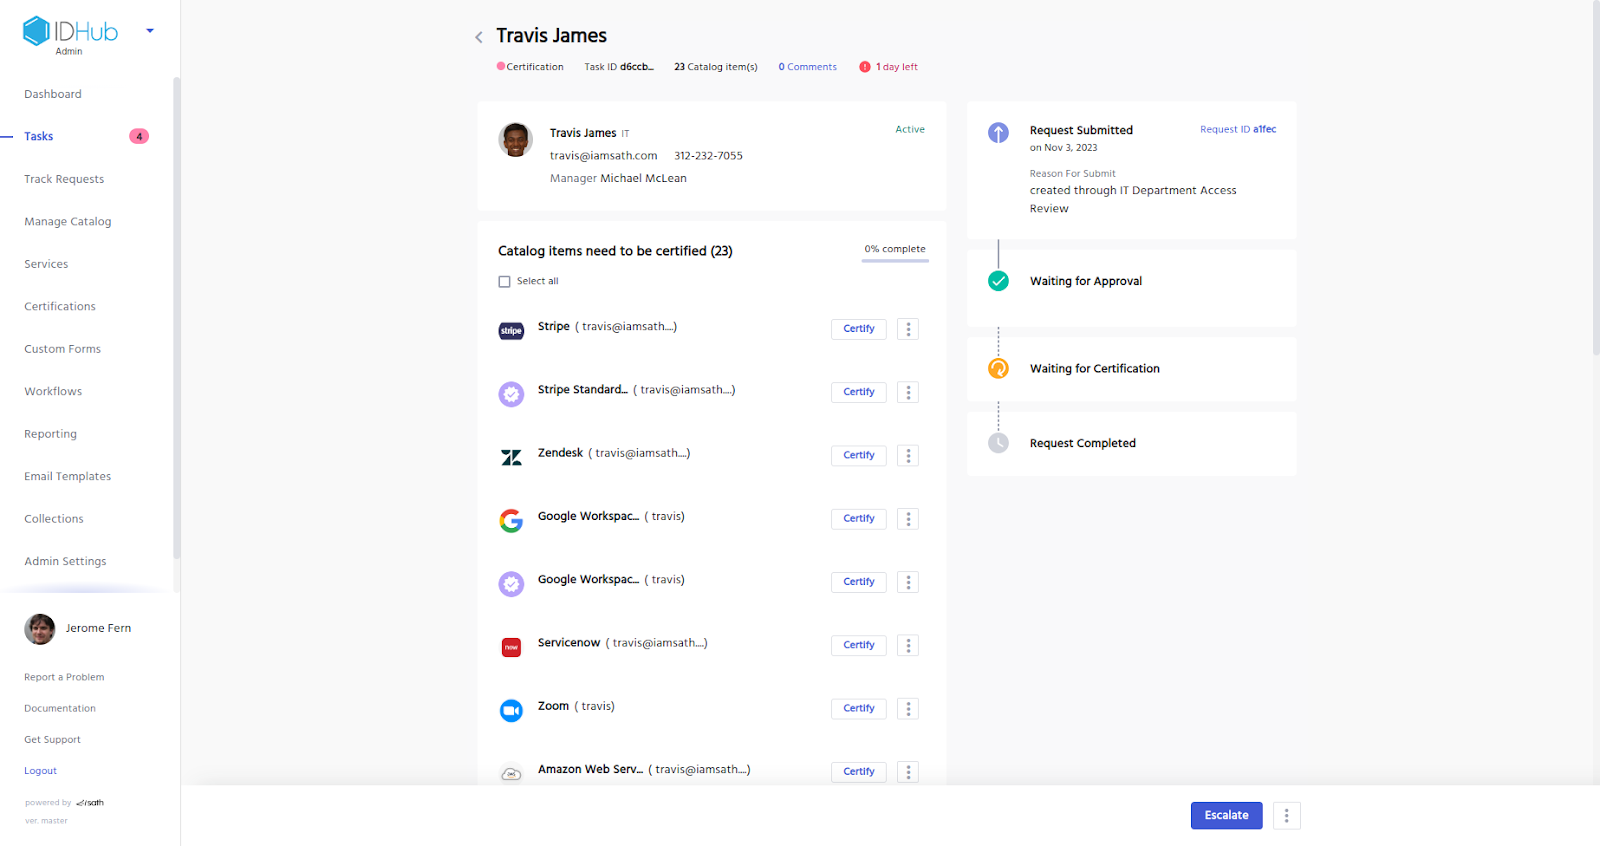Click the back arrow beside Travis James
Screen dimensions: 1600x846
479,37
